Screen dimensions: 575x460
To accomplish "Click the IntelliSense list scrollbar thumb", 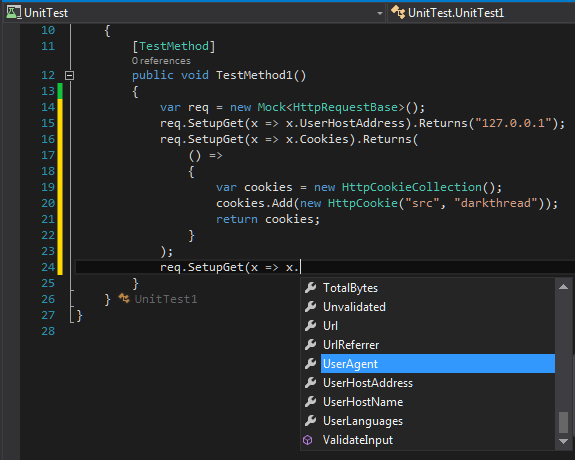I will click(x=564, y=423).
